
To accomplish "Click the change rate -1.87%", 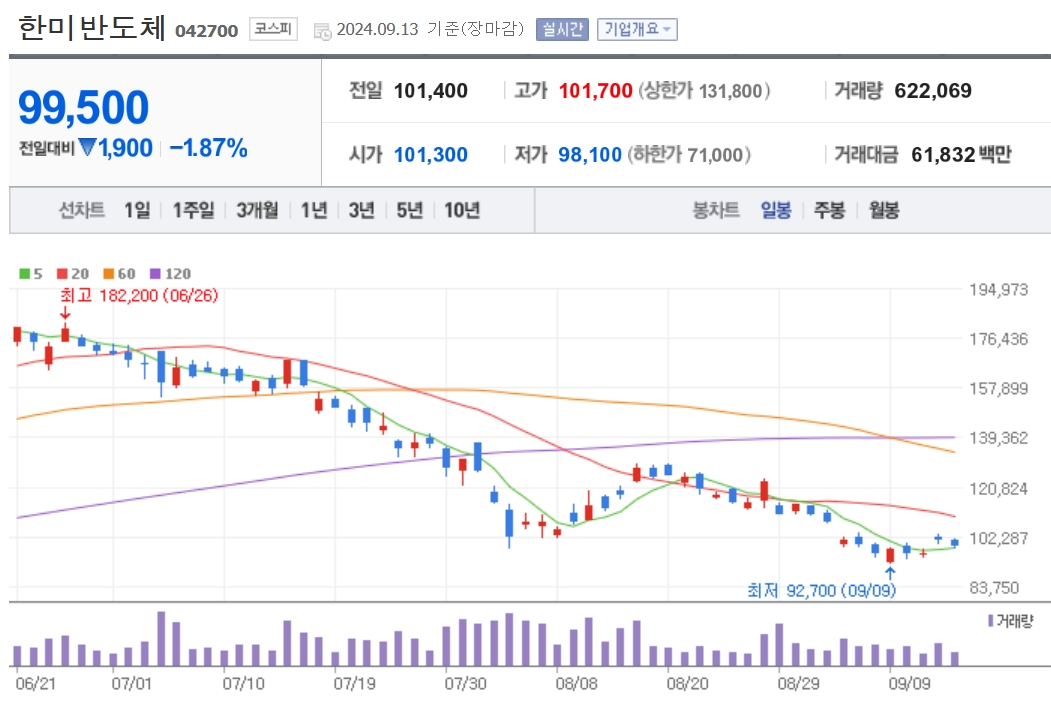I will point(208,148).
